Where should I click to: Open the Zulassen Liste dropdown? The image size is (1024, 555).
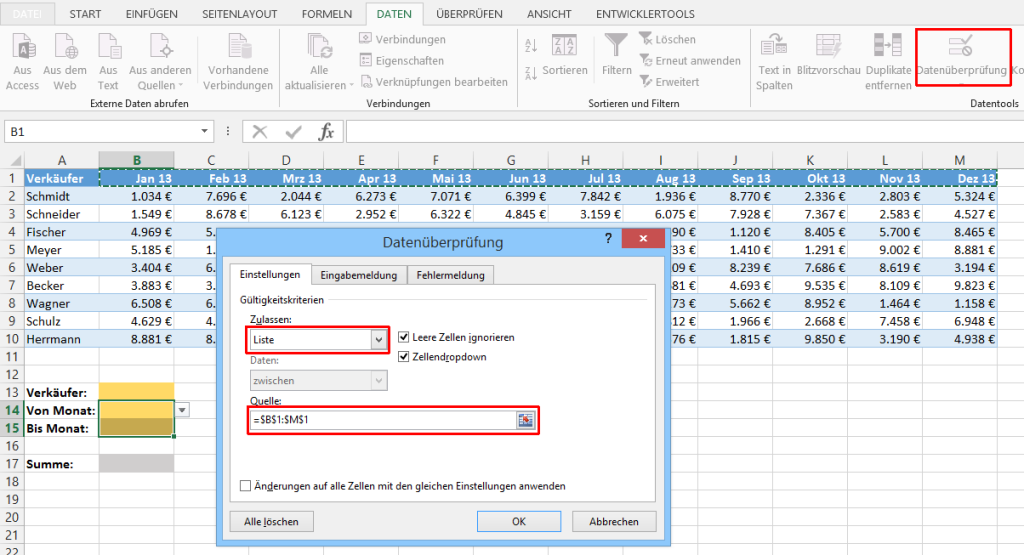(379, 340)
